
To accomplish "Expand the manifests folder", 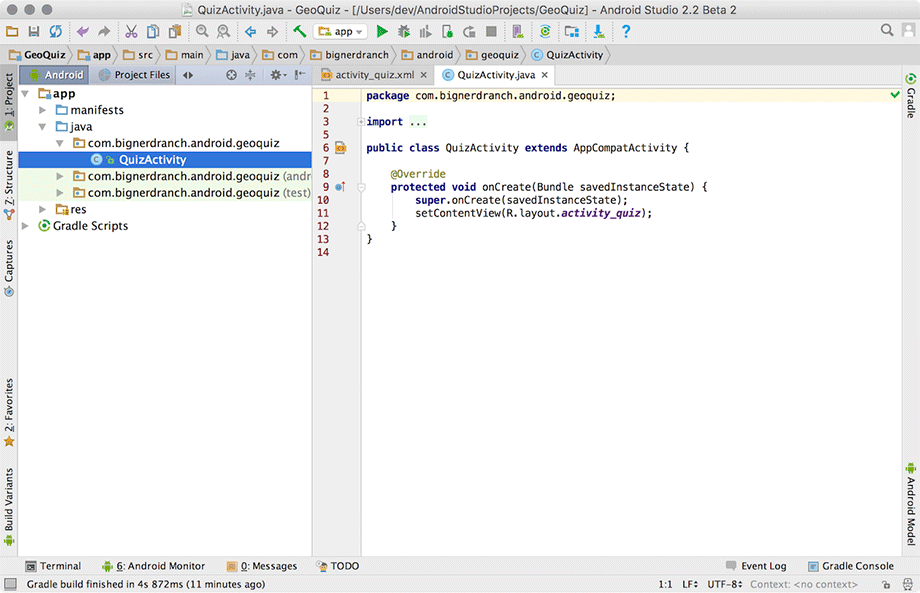I will tap(42, 110).
